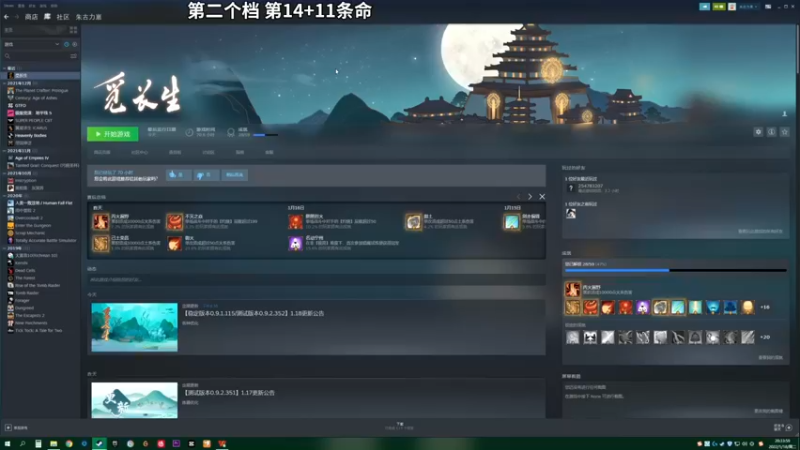This screenshot has width=800, height=450.
Task: Open Windows Start button
Action: [7, 444]
